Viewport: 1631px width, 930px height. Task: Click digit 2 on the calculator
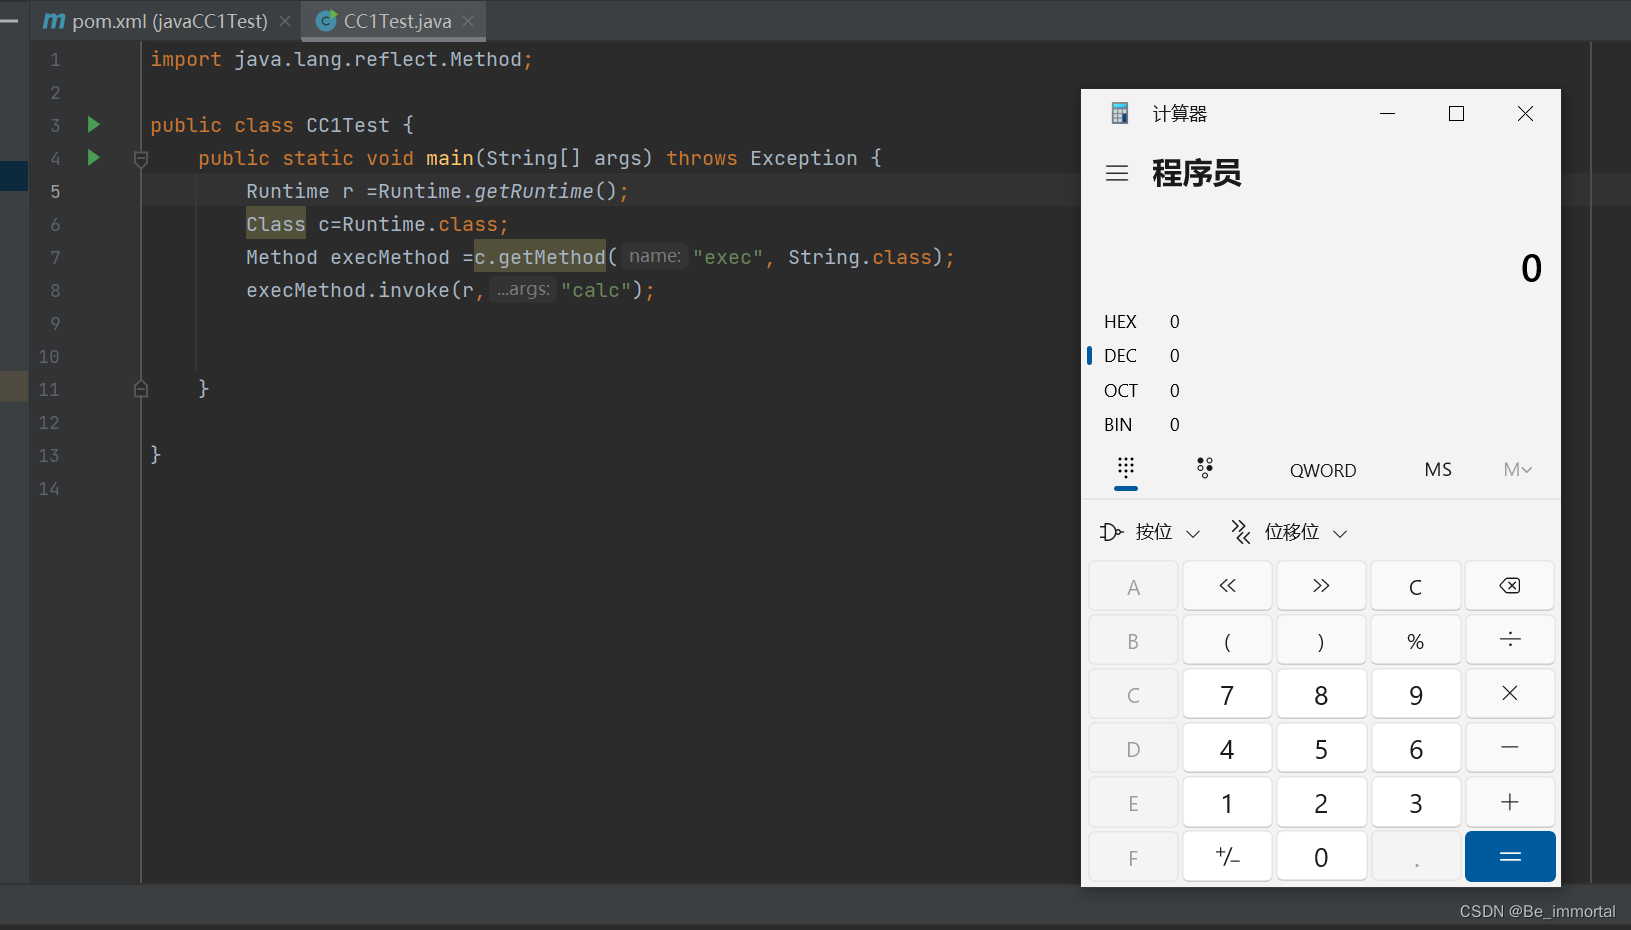tap(1321, 802)
